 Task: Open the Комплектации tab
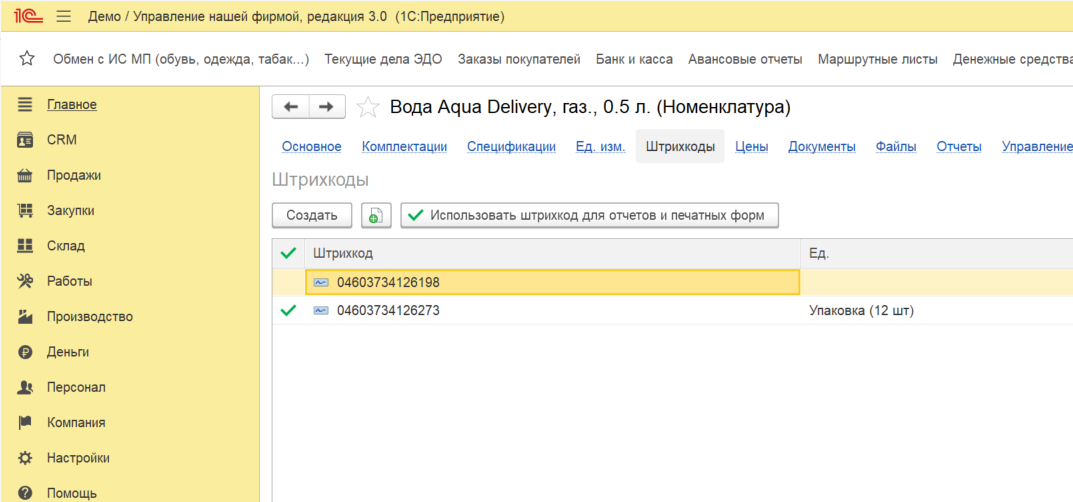click(404, 146)
